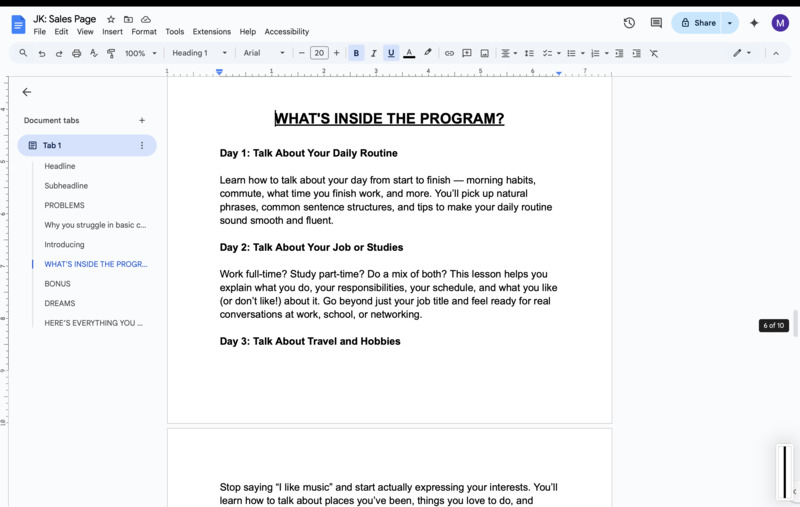Open editing mode pencil dropdown
Viewport: 800px width, 507px height.
pos(742,53)
